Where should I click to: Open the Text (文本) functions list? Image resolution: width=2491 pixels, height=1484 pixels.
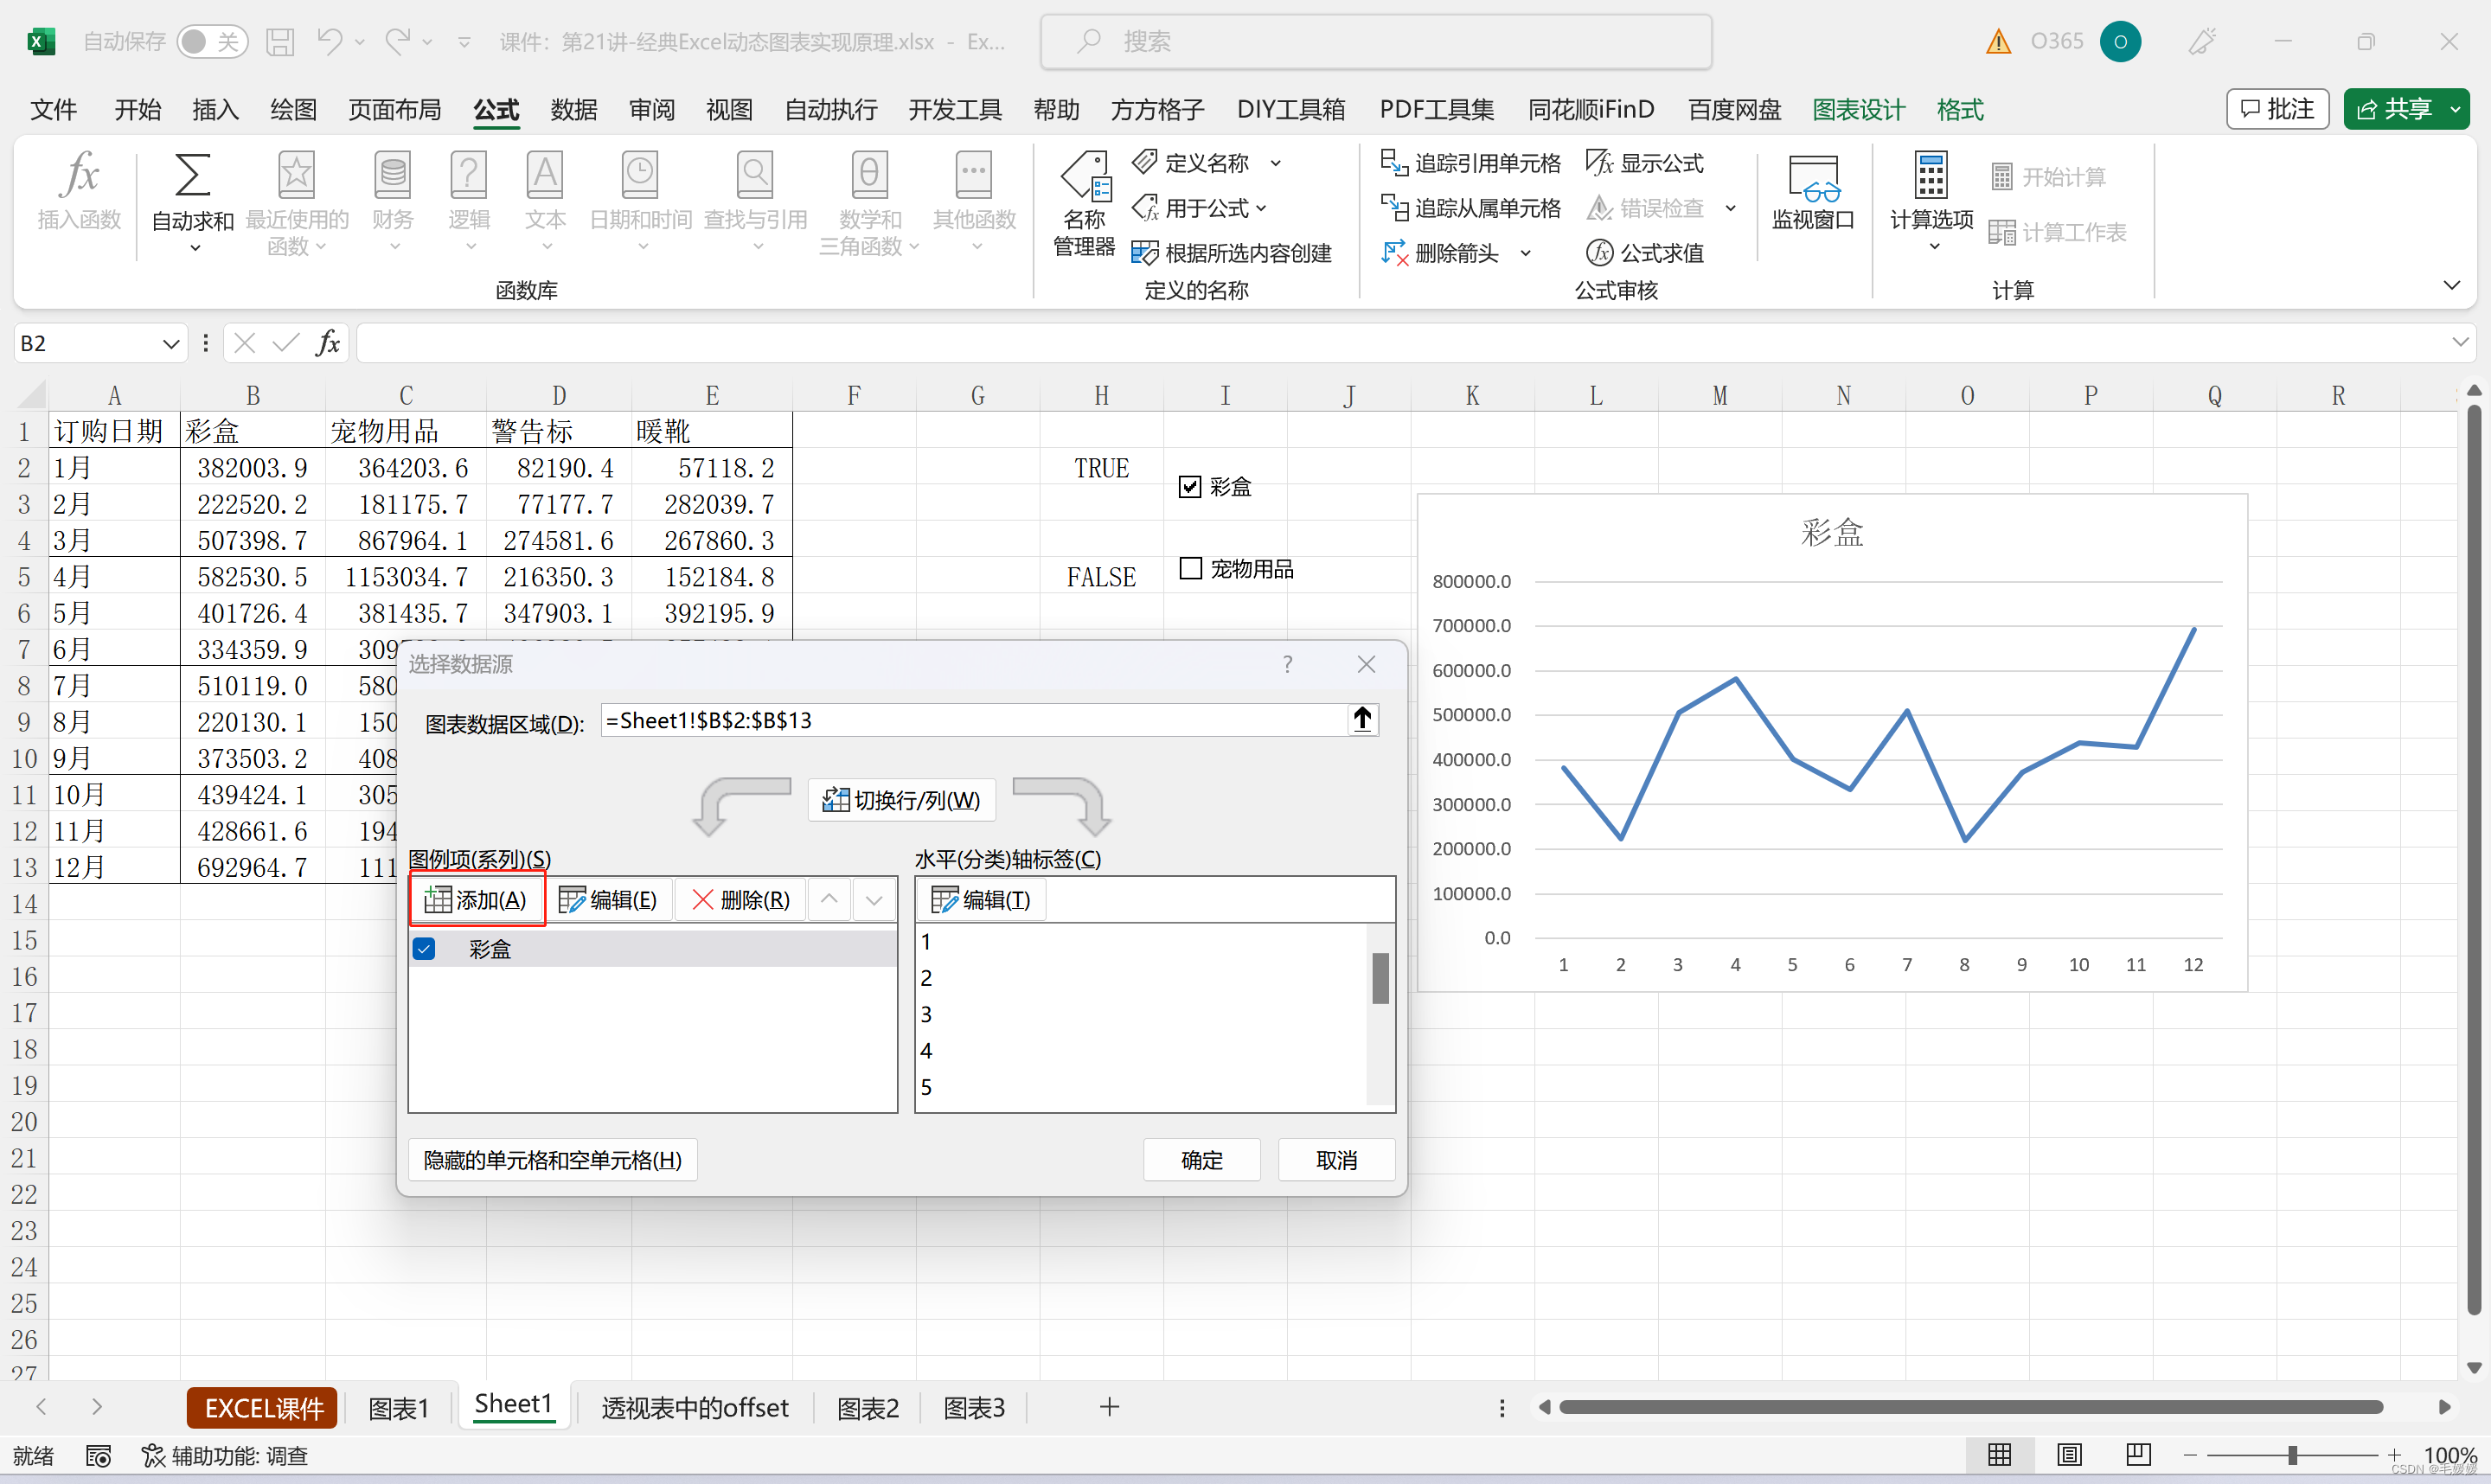545,201
